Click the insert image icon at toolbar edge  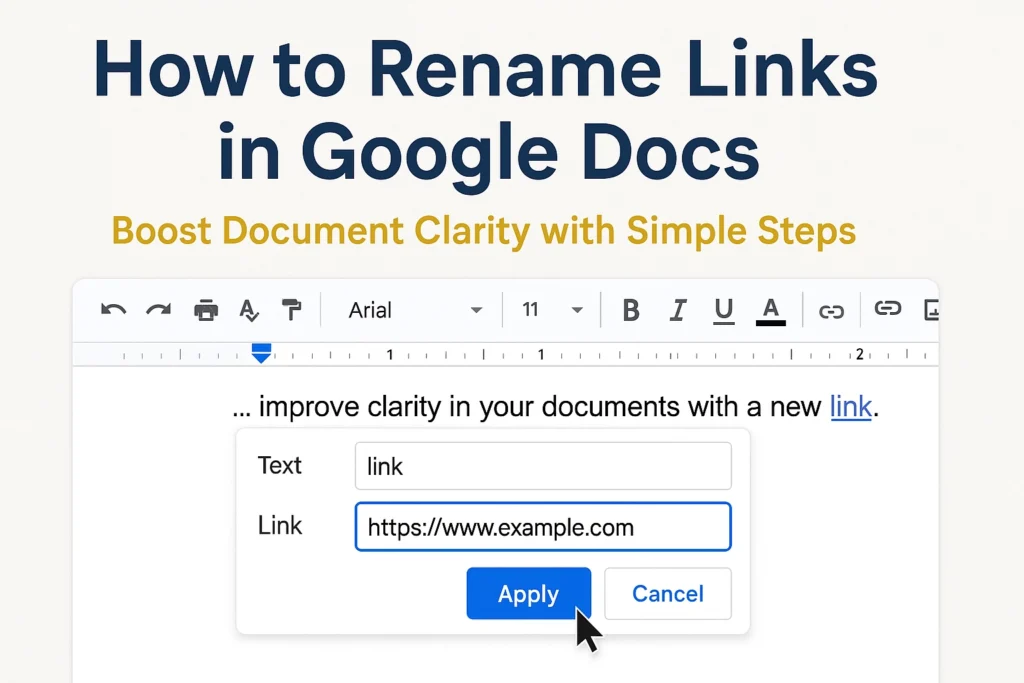pyautogui.click(x=931, y=310)
